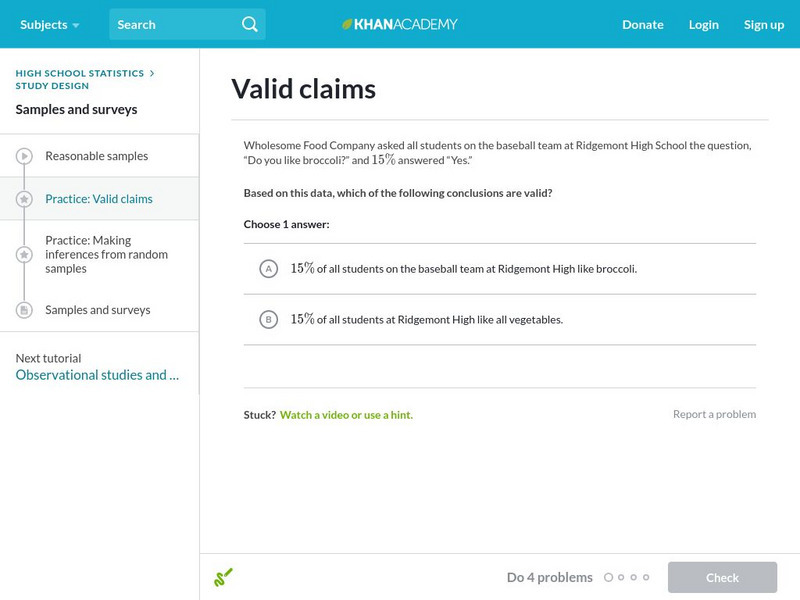Click the first problem progress circle
This screenshot has width=800, height=600.
click(x=608, y=577)
